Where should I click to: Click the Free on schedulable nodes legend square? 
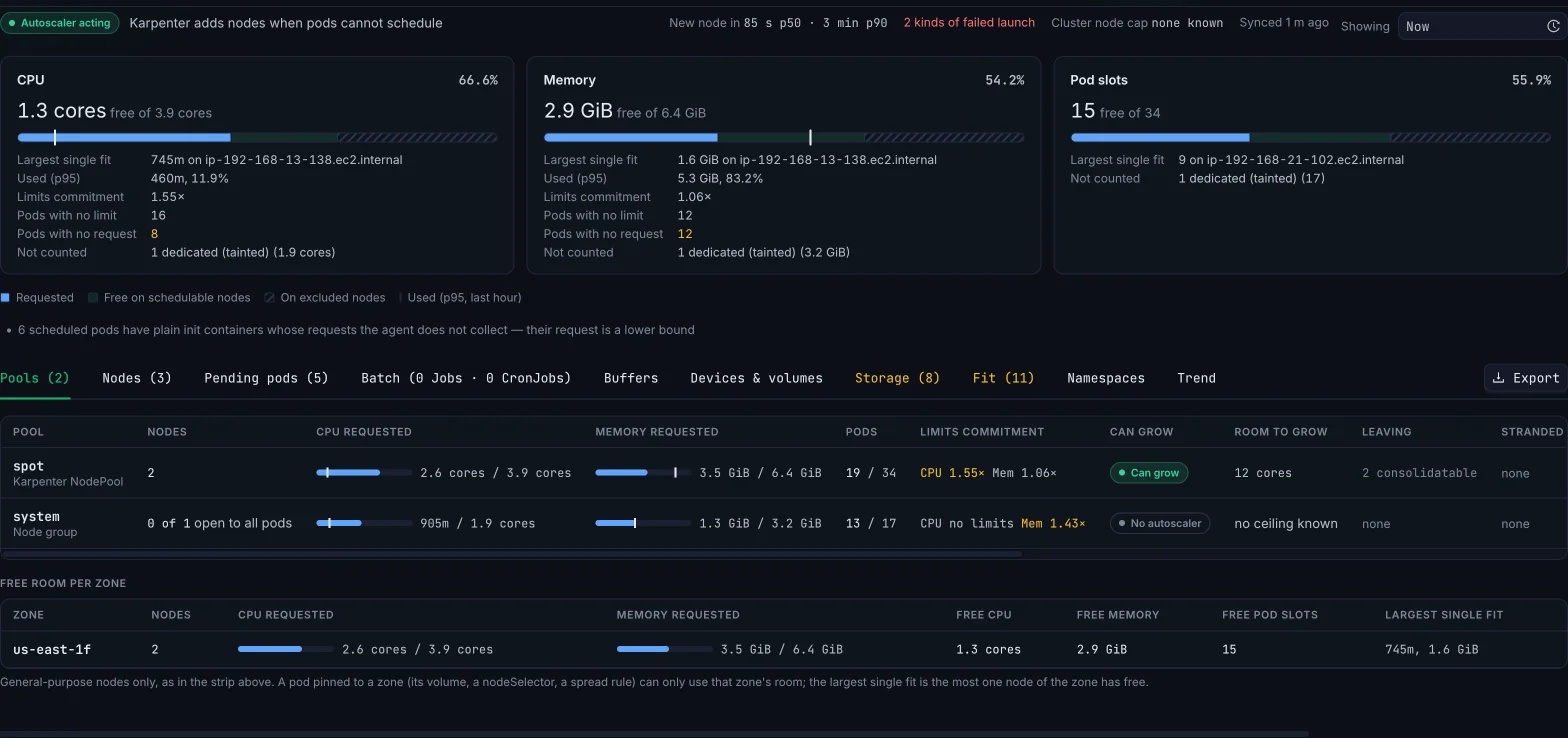pyautogui.click(x=92, y=297)
